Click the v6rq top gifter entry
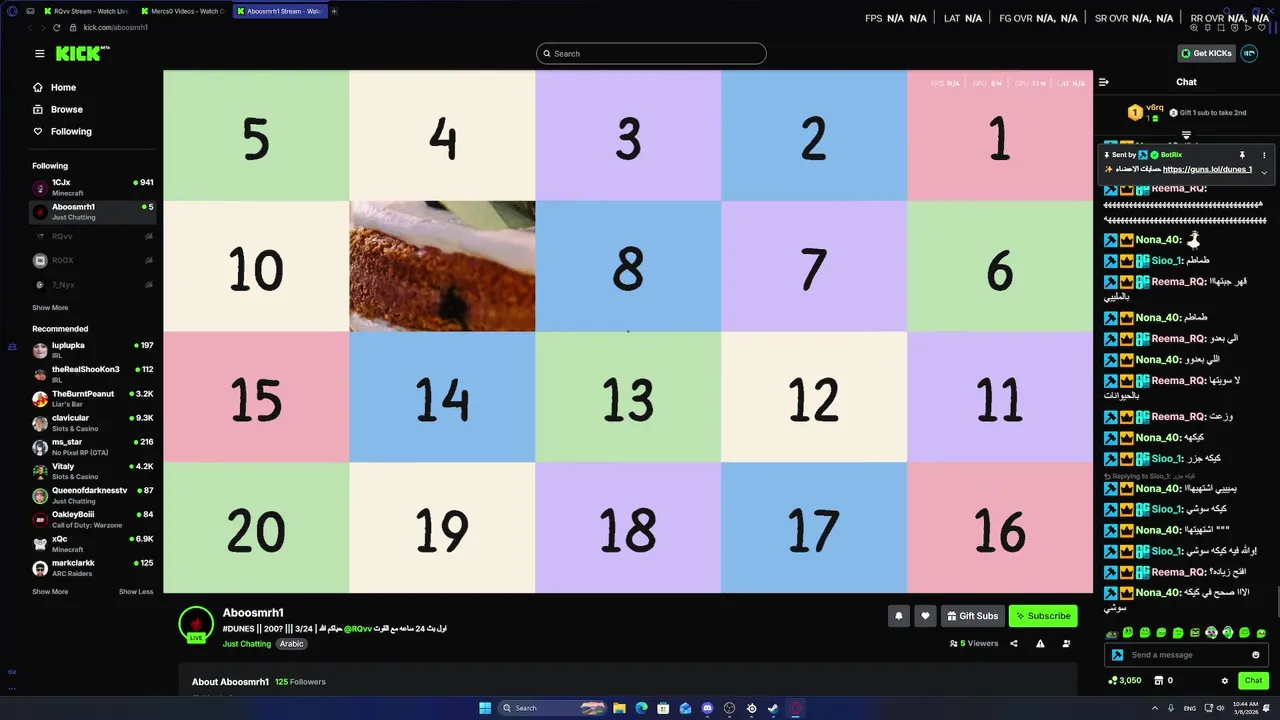Image resolution: width=1280 pixels, height=720 pixels. (1145, 113)
